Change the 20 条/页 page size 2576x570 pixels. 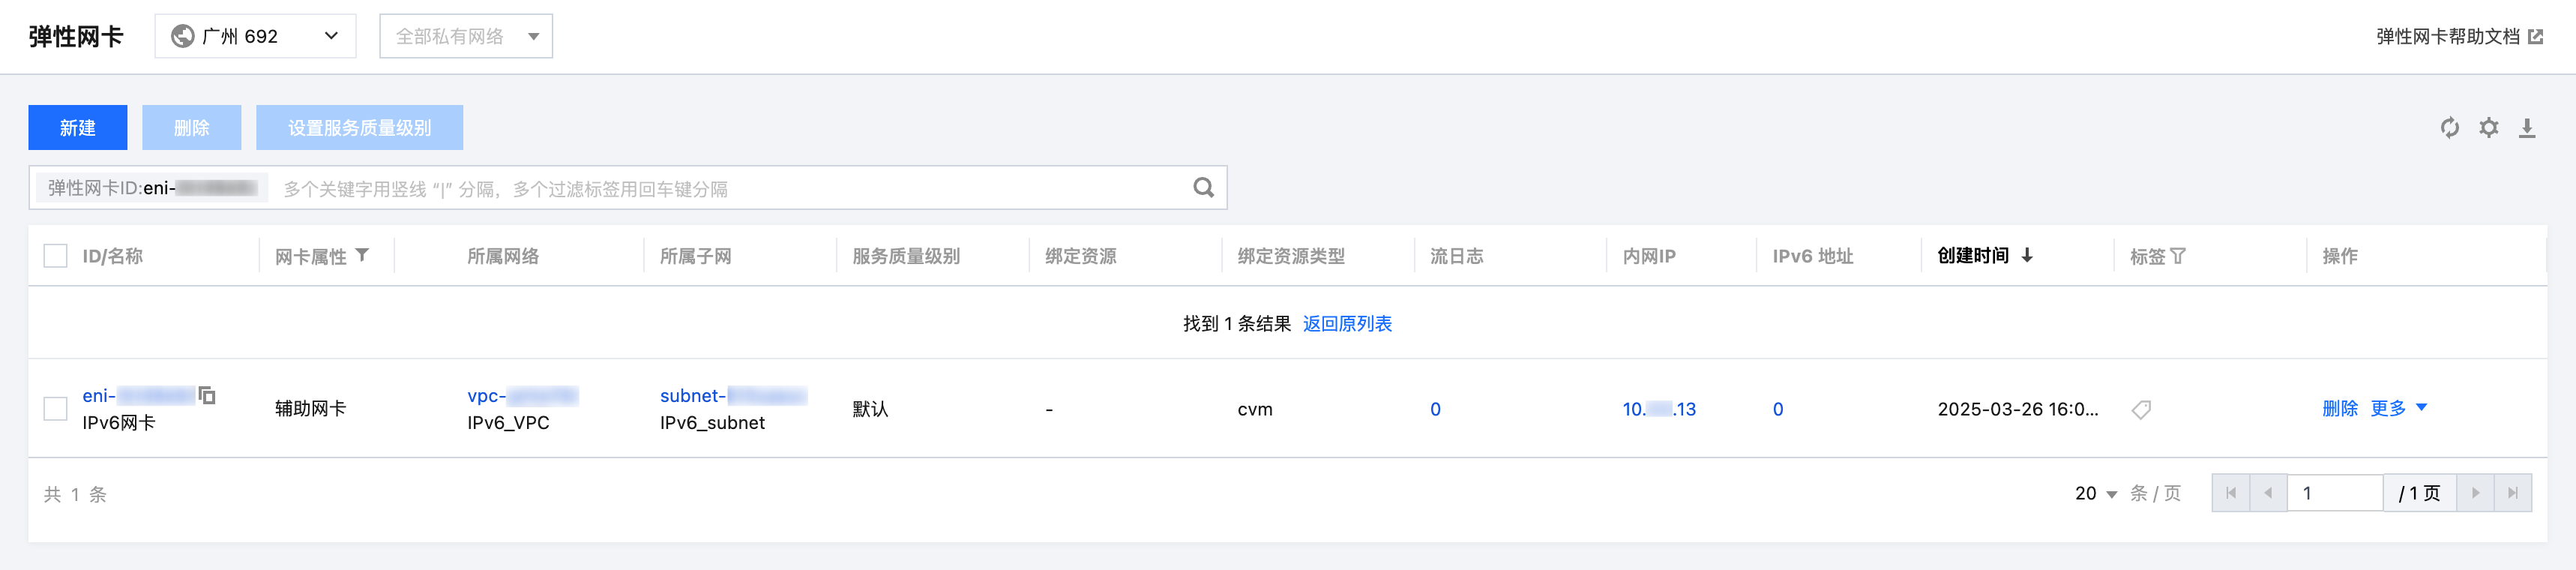click(x=2096, y=493)
